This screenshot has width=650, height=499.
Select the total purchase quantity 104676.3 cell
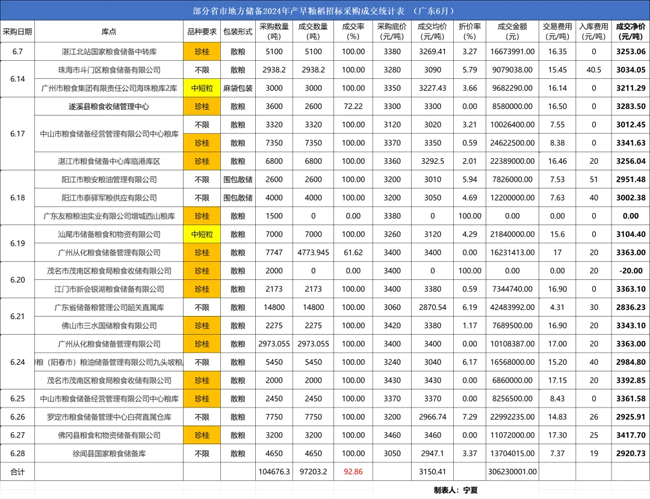point(273,468)
